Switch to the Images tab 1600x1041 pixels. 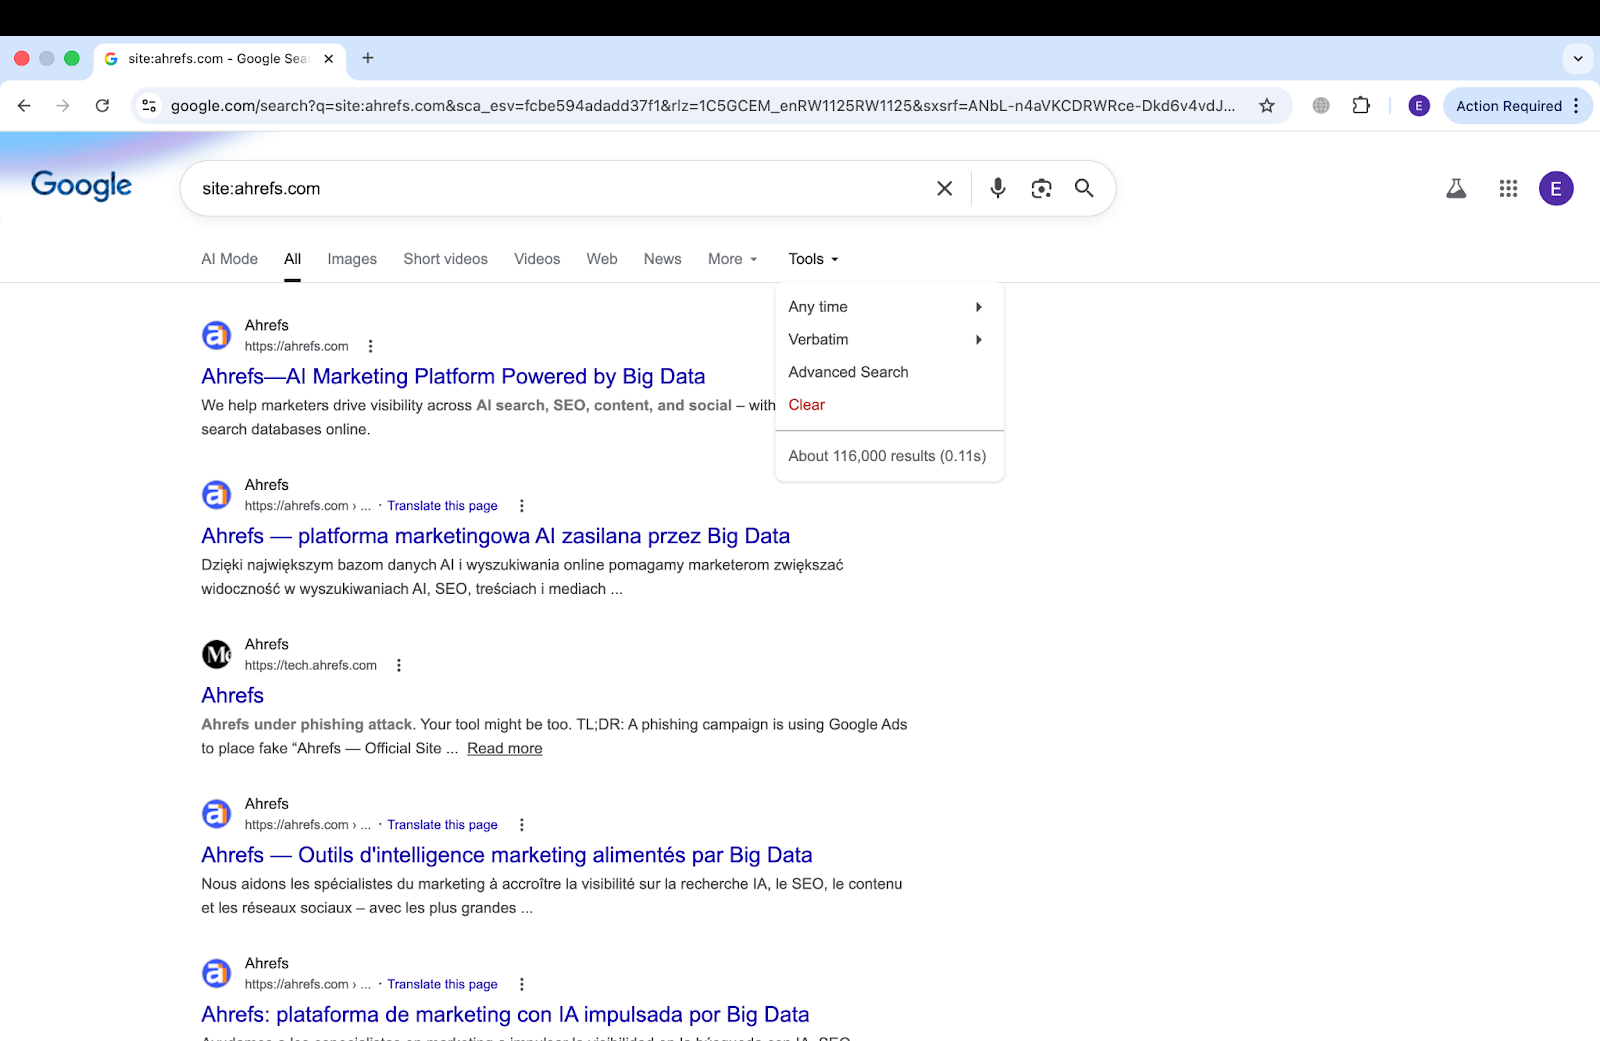351,259
